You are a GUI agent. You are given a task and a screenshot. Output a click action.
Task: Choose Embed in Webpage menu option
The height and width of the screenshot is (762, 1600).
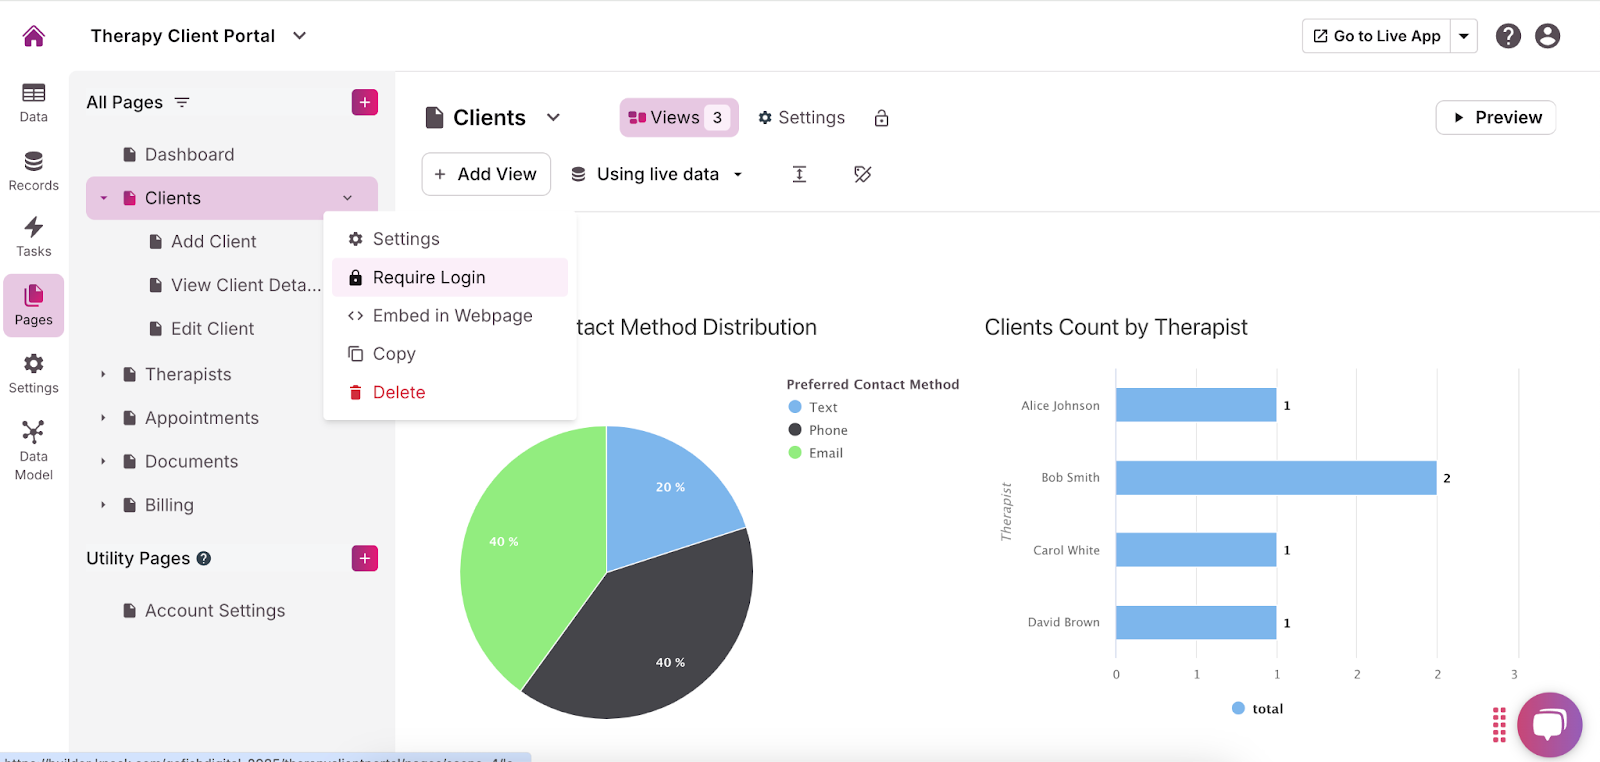click(452, 316)
